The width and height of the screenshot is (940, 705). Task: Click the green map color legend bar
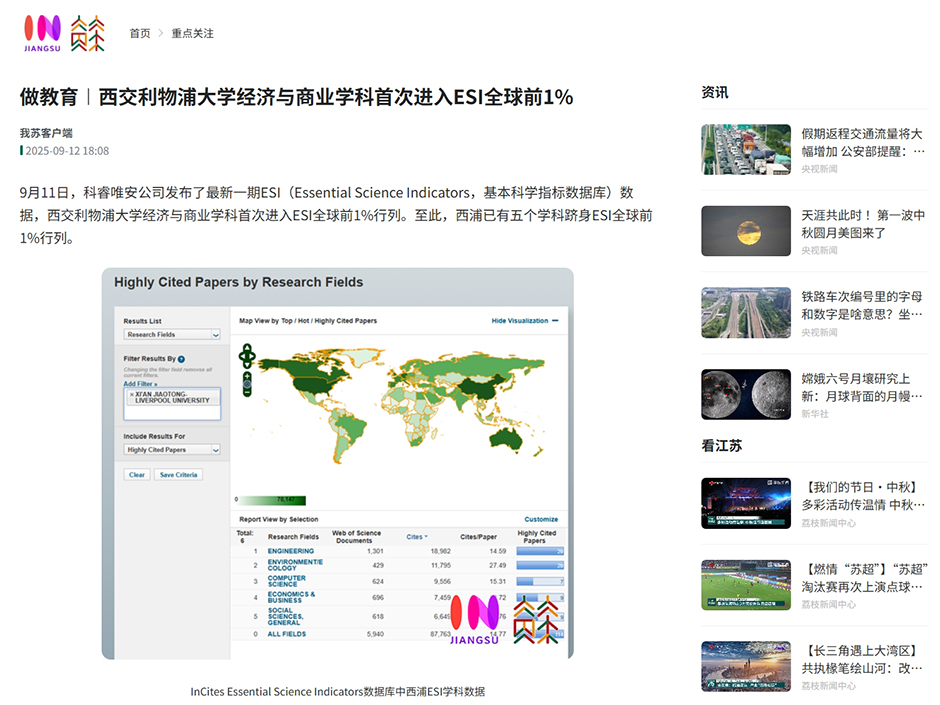(x=270, y=499)
